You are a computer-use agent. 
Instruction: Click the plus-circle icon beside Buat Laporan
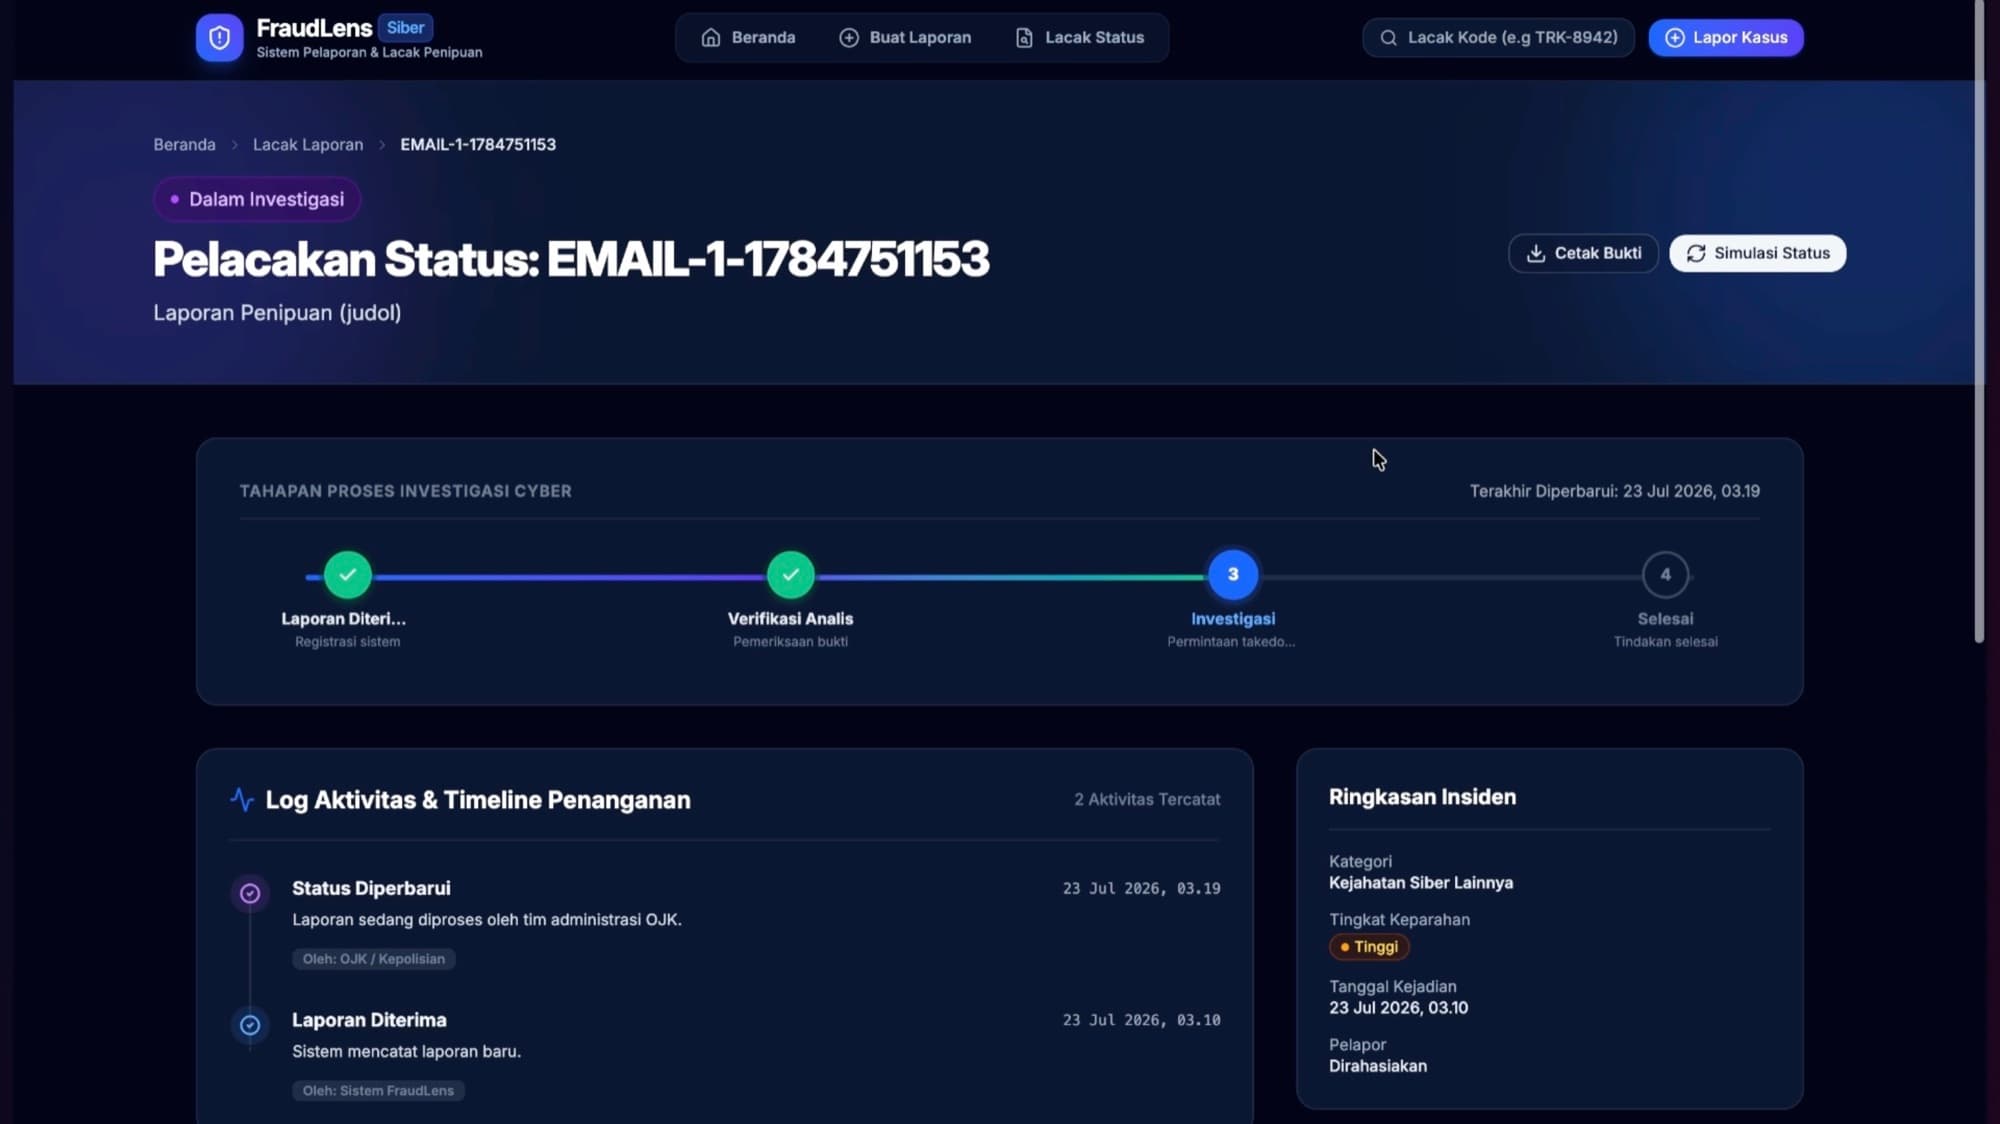(x=848, y=38)
